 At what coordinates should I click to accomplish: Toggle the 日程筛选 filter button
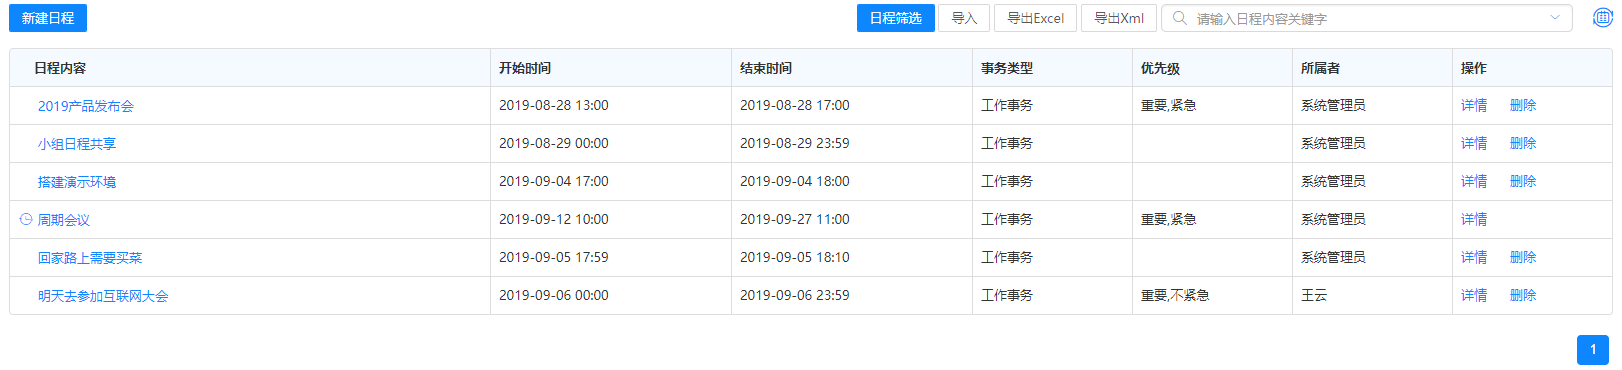coord(895,18)
